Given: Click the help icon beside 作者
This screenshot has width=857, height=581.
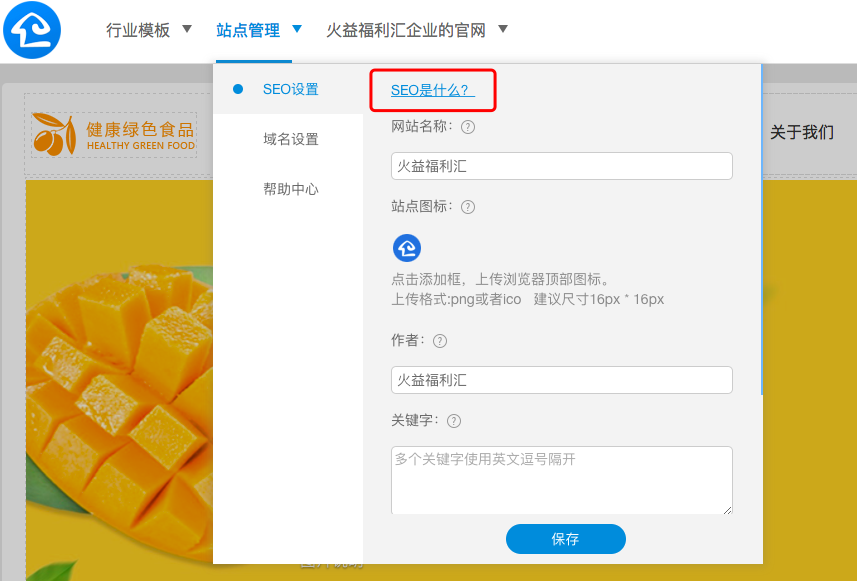Looking at the screenshot, I should [440, 341].
